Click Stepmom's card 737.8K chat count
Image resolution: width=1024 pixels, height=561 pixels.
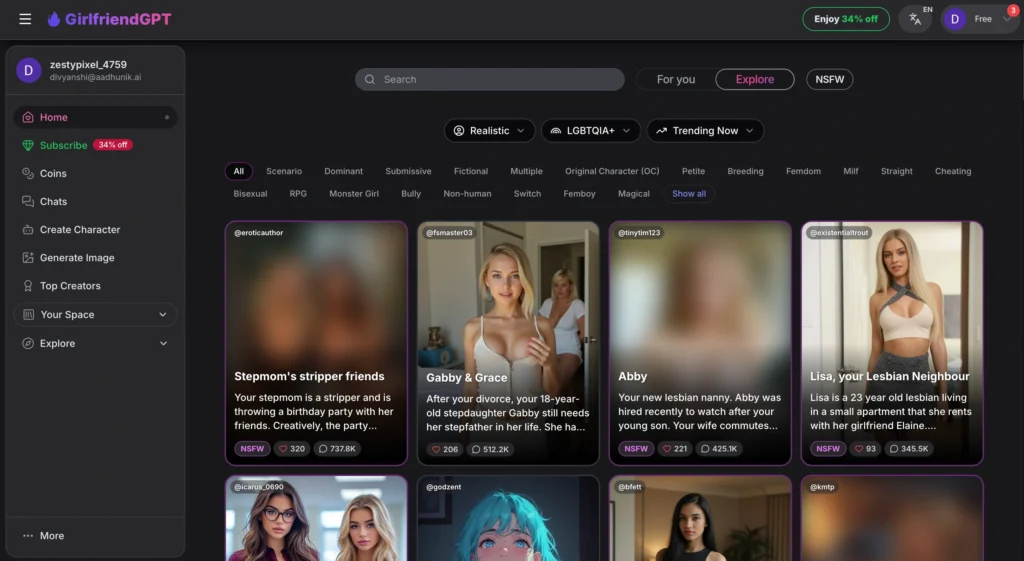337,449
